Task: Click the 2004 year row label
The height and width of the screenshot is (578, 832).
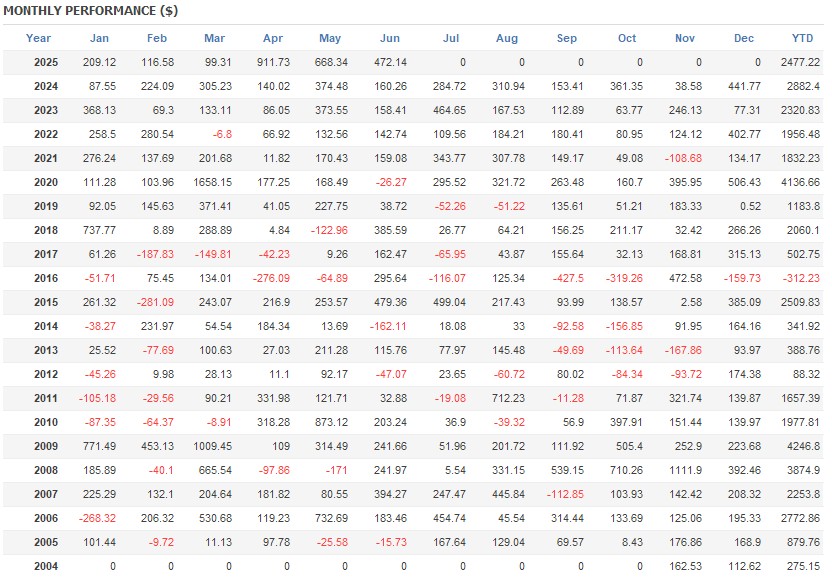Action: point(46,566)
